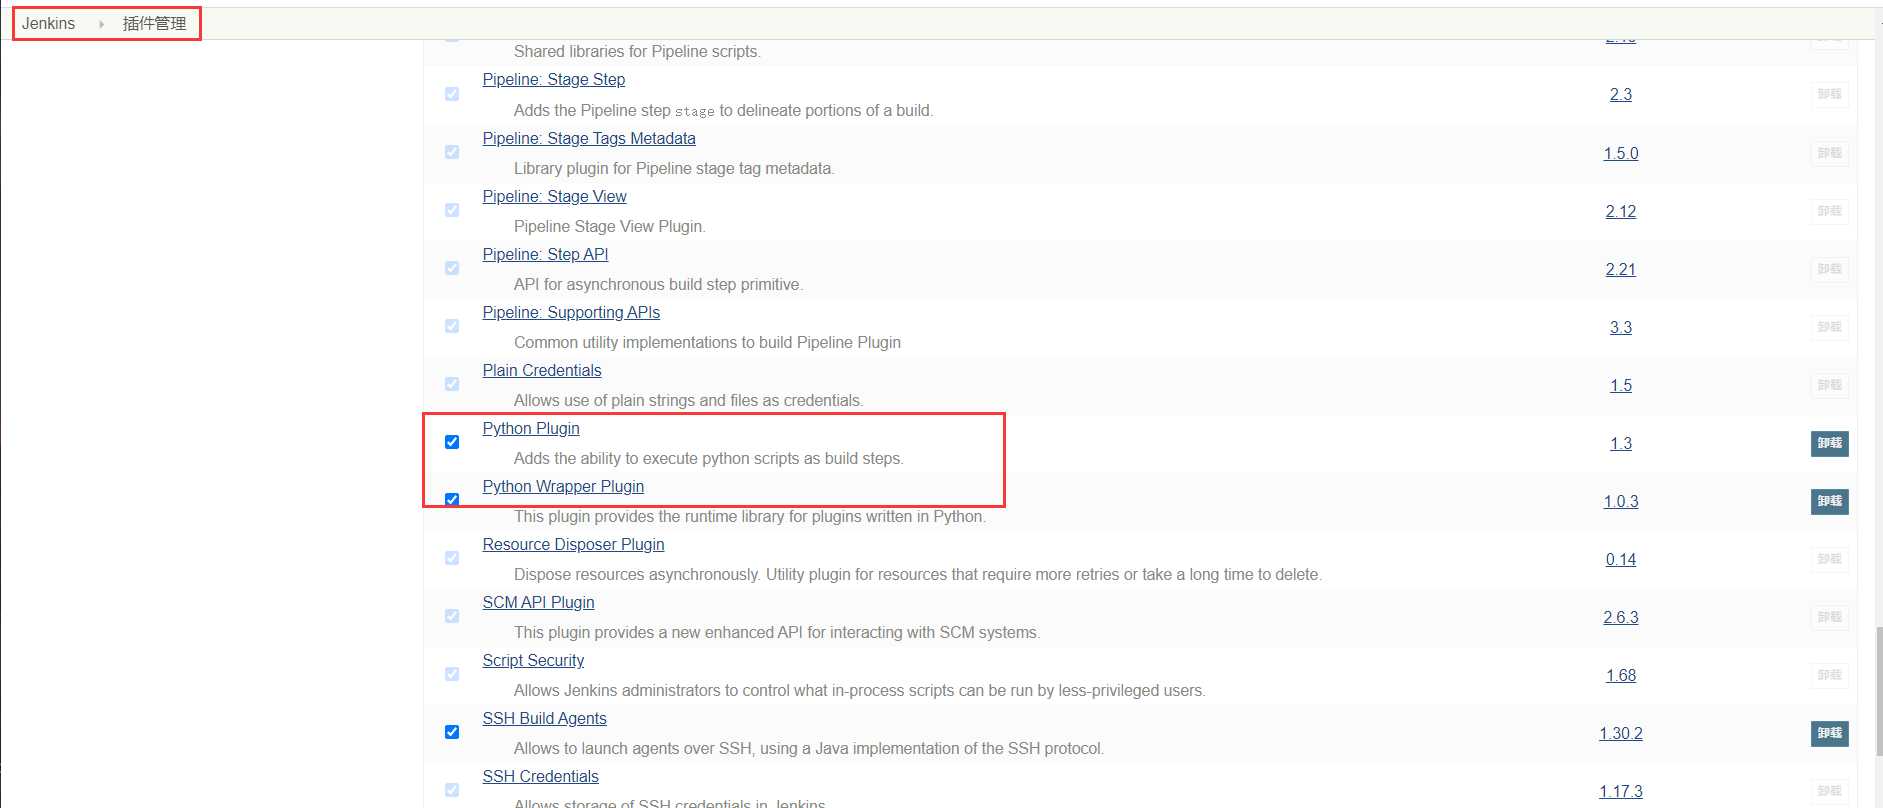Select the Script Security description text

pyautogui.click(x=860, y=690)
